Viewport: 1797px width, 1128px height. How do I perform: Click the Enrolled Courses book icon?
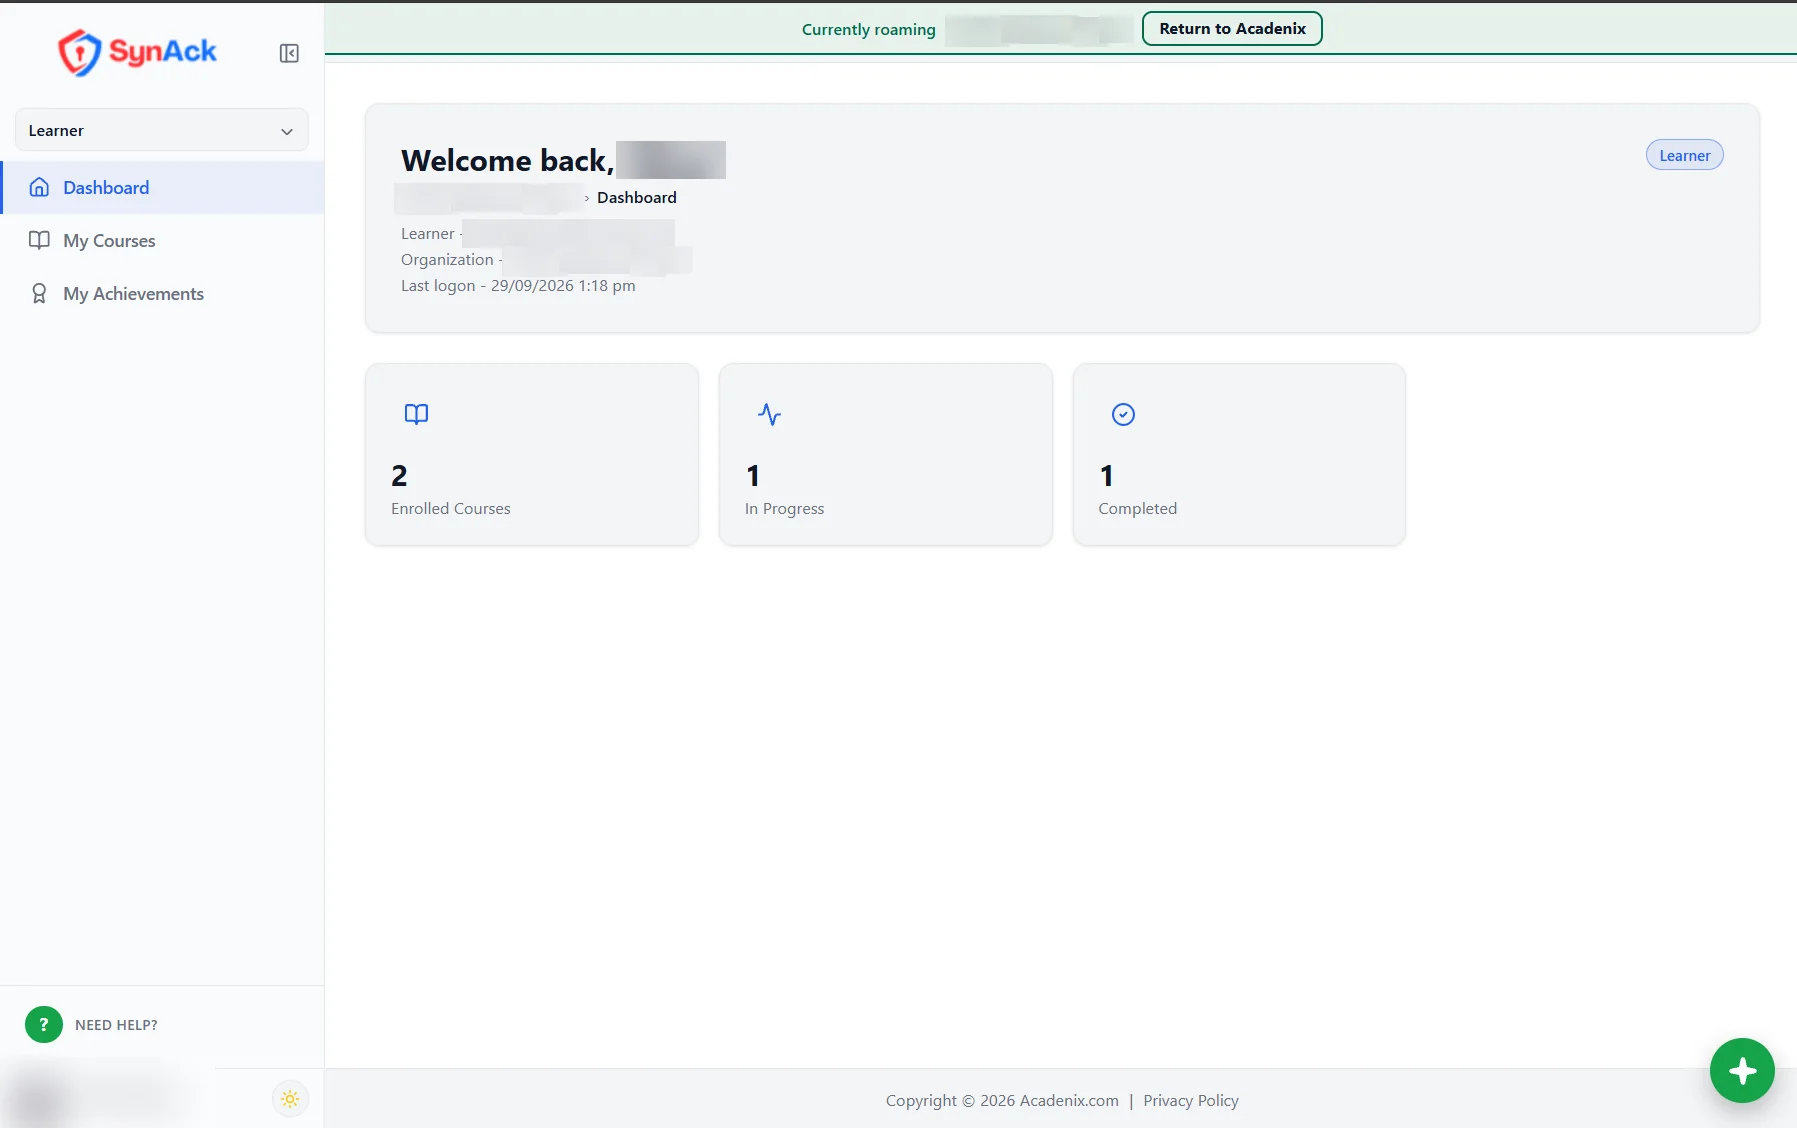[416, 414]
